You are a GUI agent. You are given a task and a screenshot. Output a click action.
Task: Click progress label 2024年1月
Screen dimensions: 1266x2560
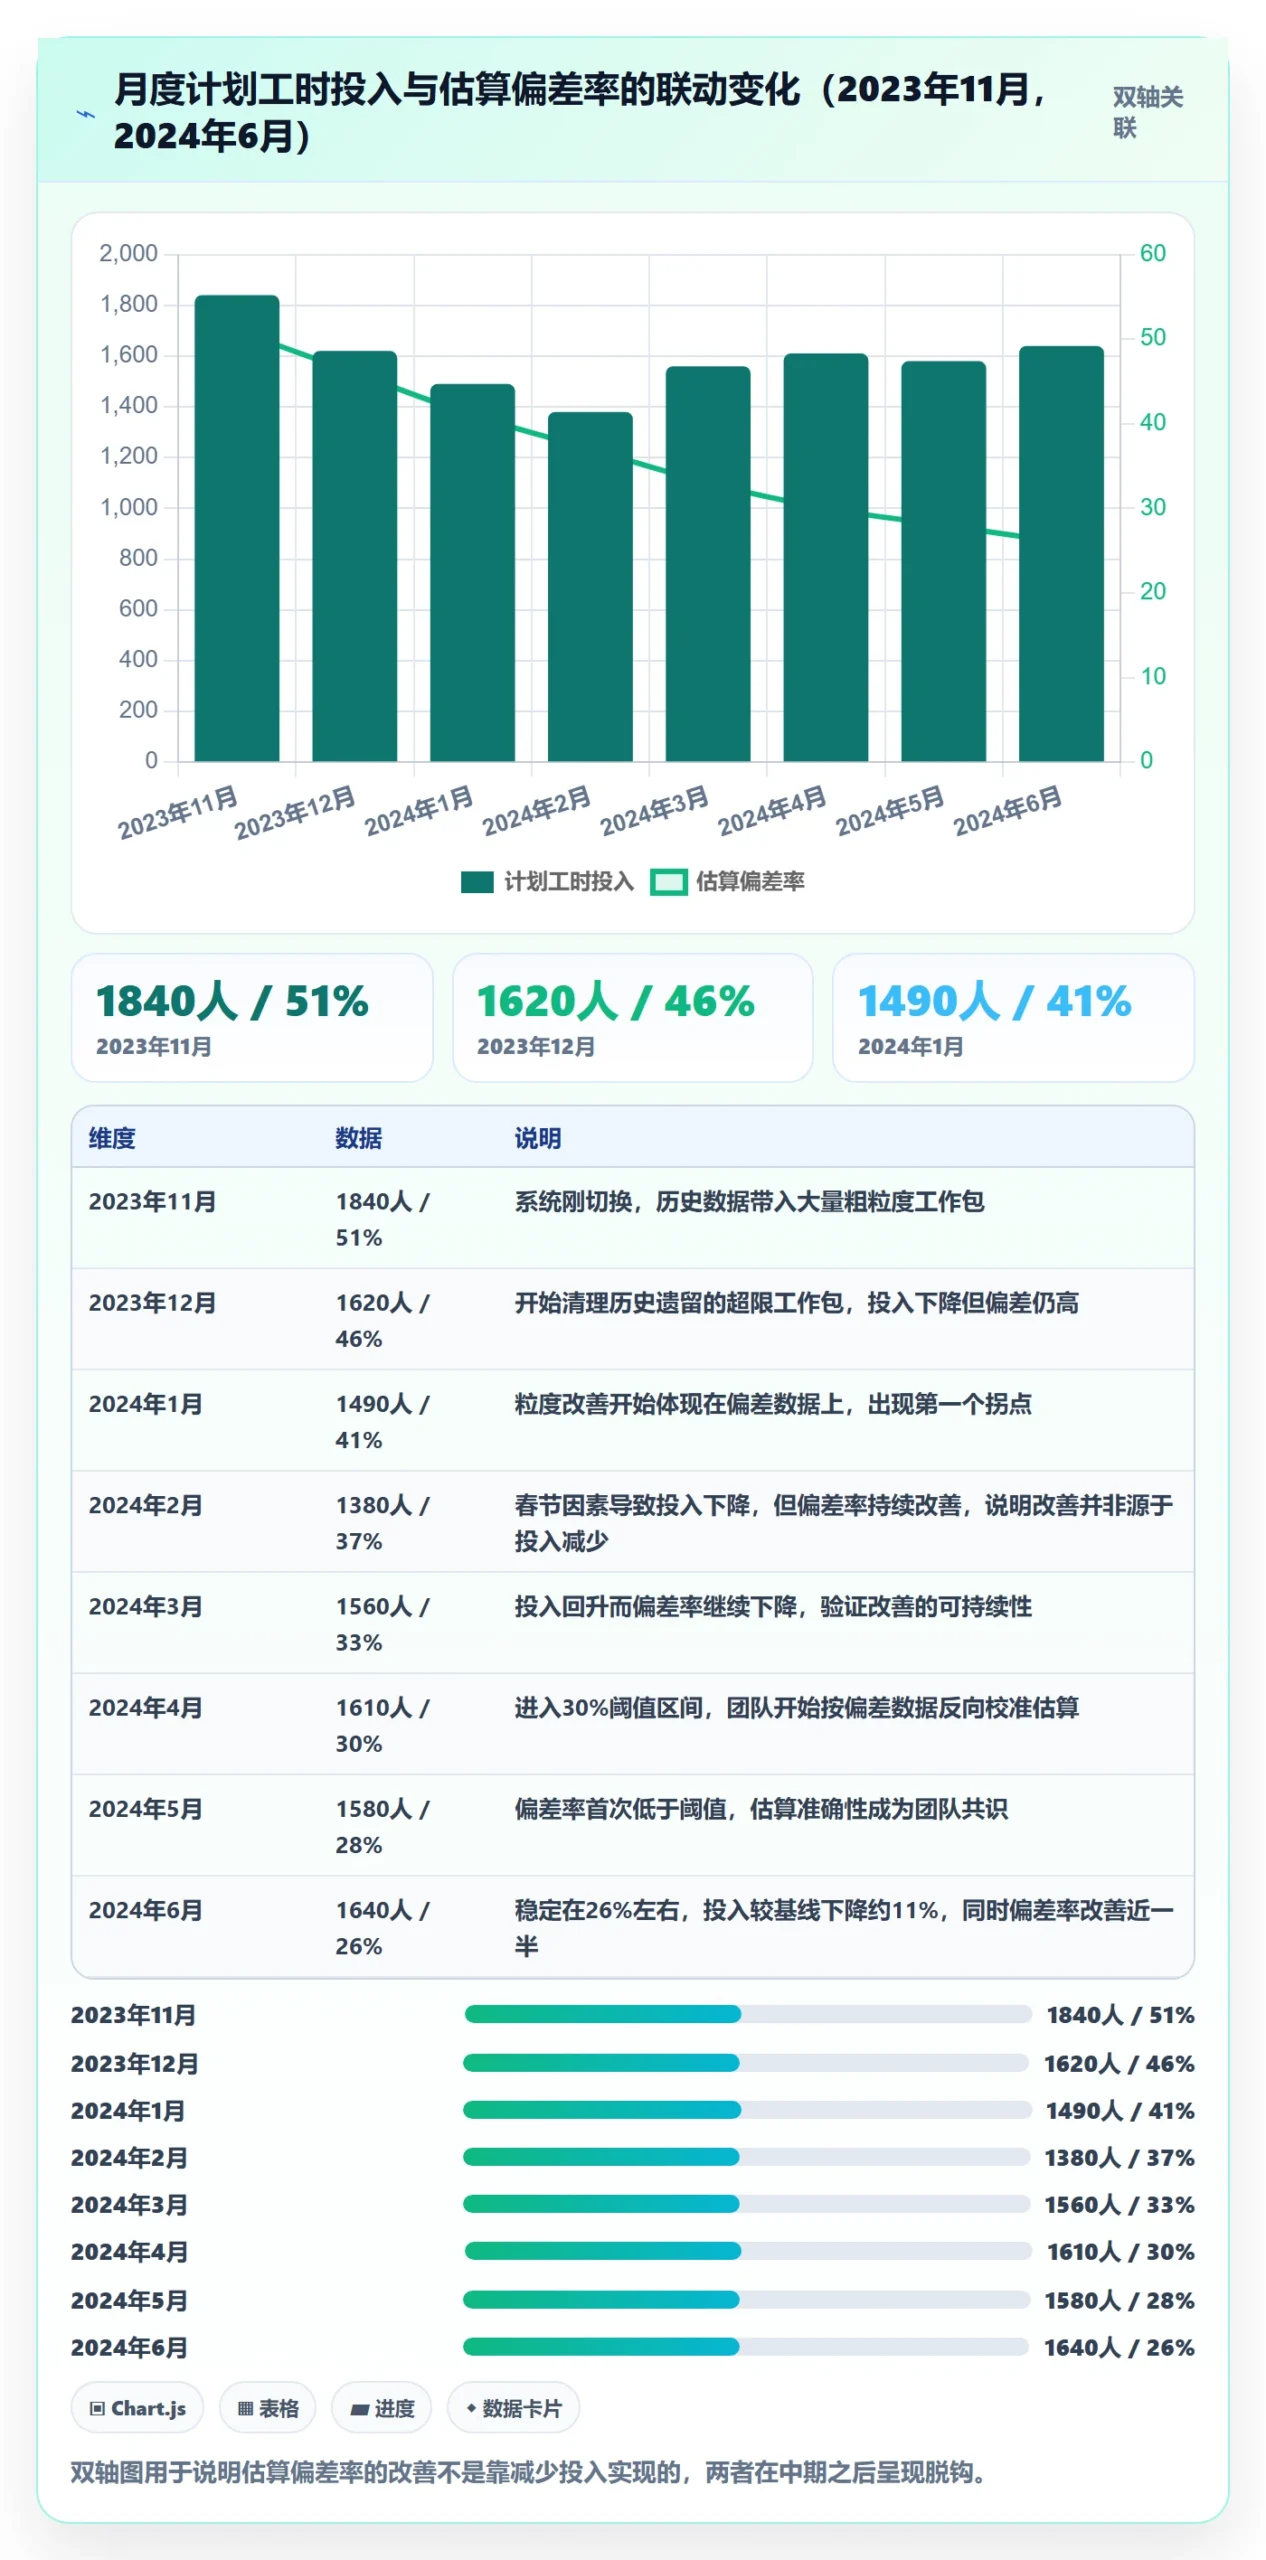[x=128, y=2110]
